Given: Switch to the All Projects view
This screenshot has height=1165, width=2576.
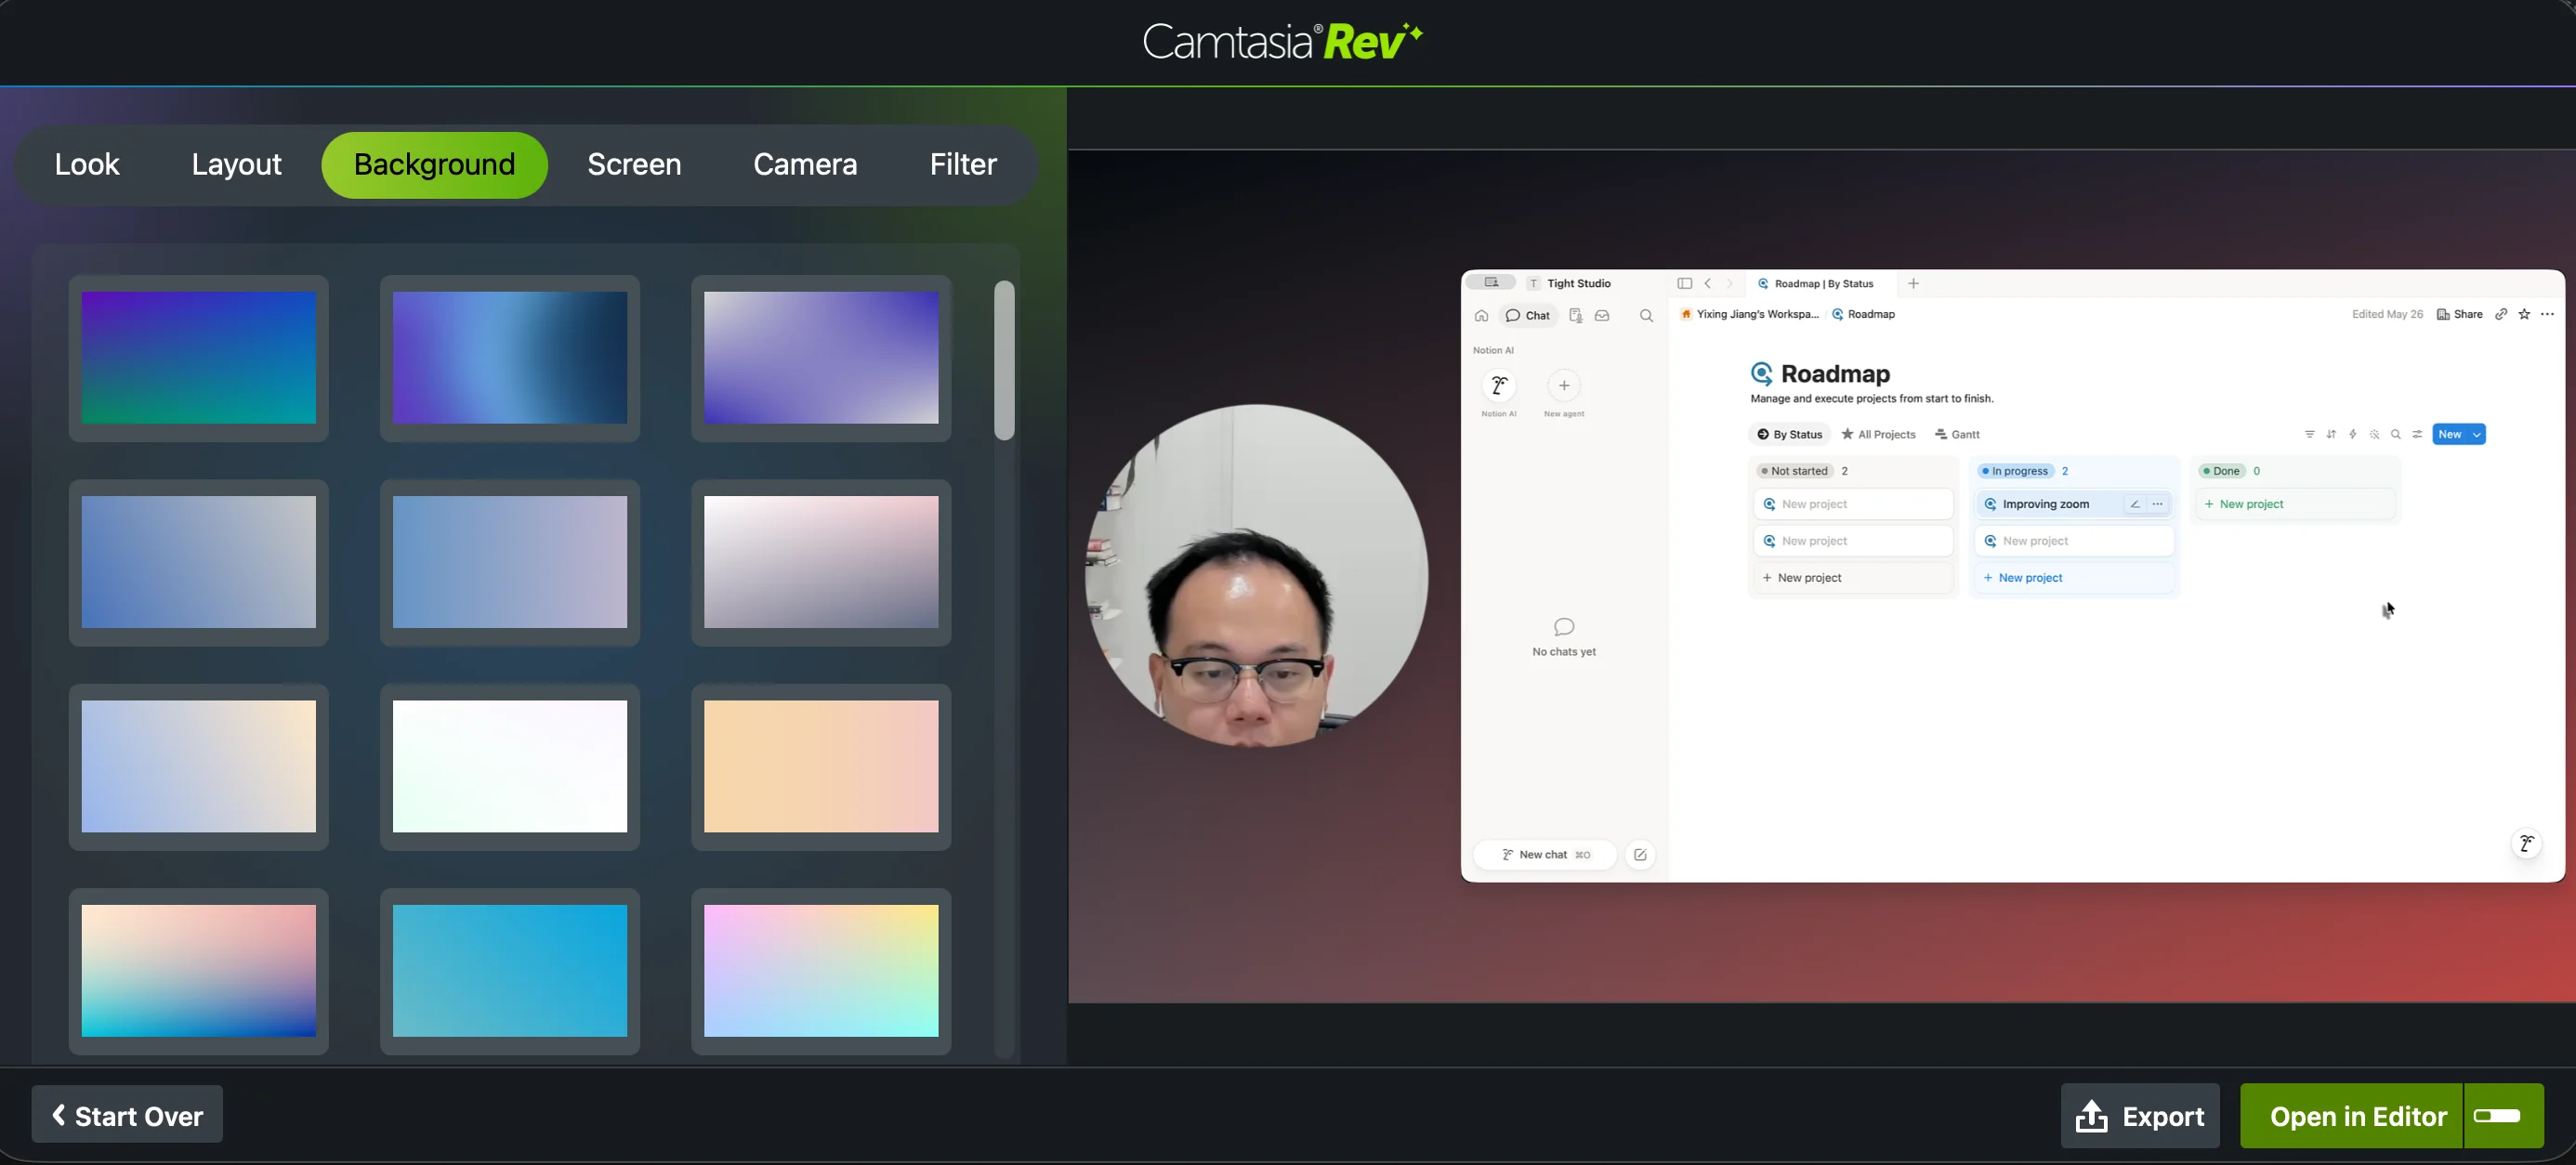Looking at the screenshot, I should (1878, 434).
